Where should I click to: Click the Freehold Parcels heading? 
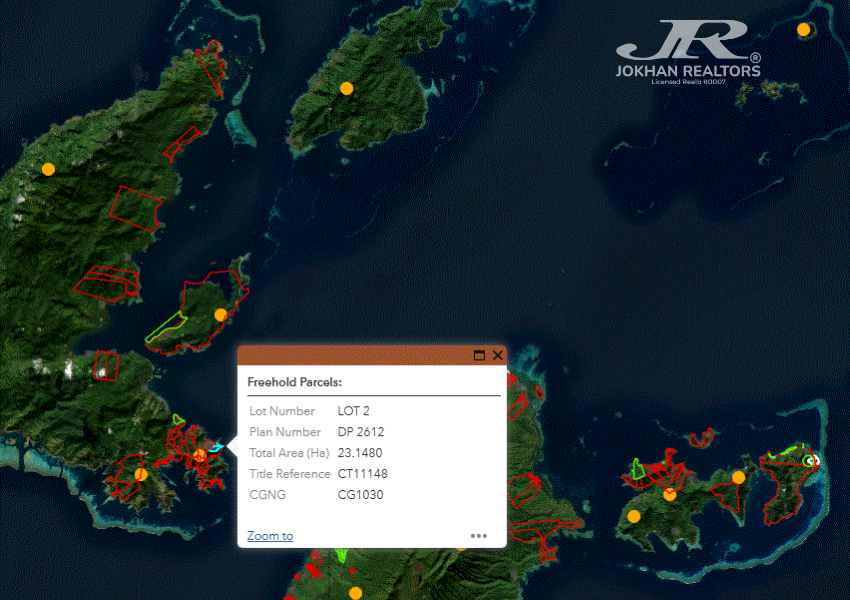coord(295,382)
